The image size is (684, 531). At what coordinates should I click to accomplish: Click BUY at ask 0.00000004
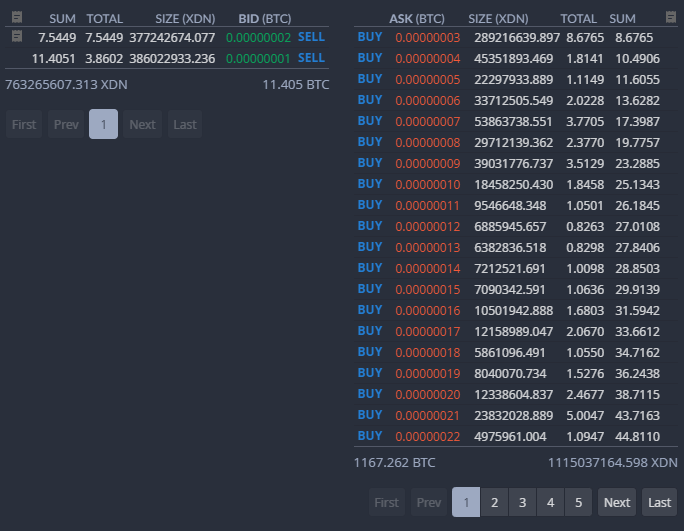[370, 58]
